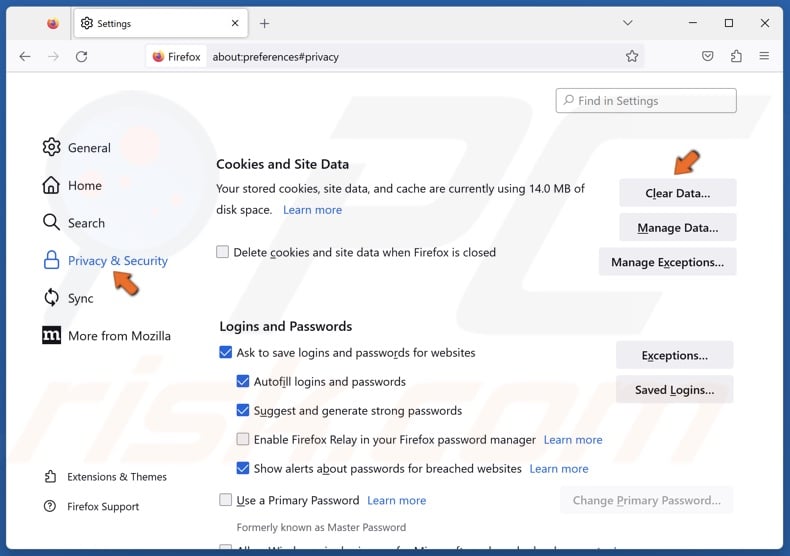Select Privacy & Security category
This screenshot has width=790, height=556.
click(x=105, y=260)
